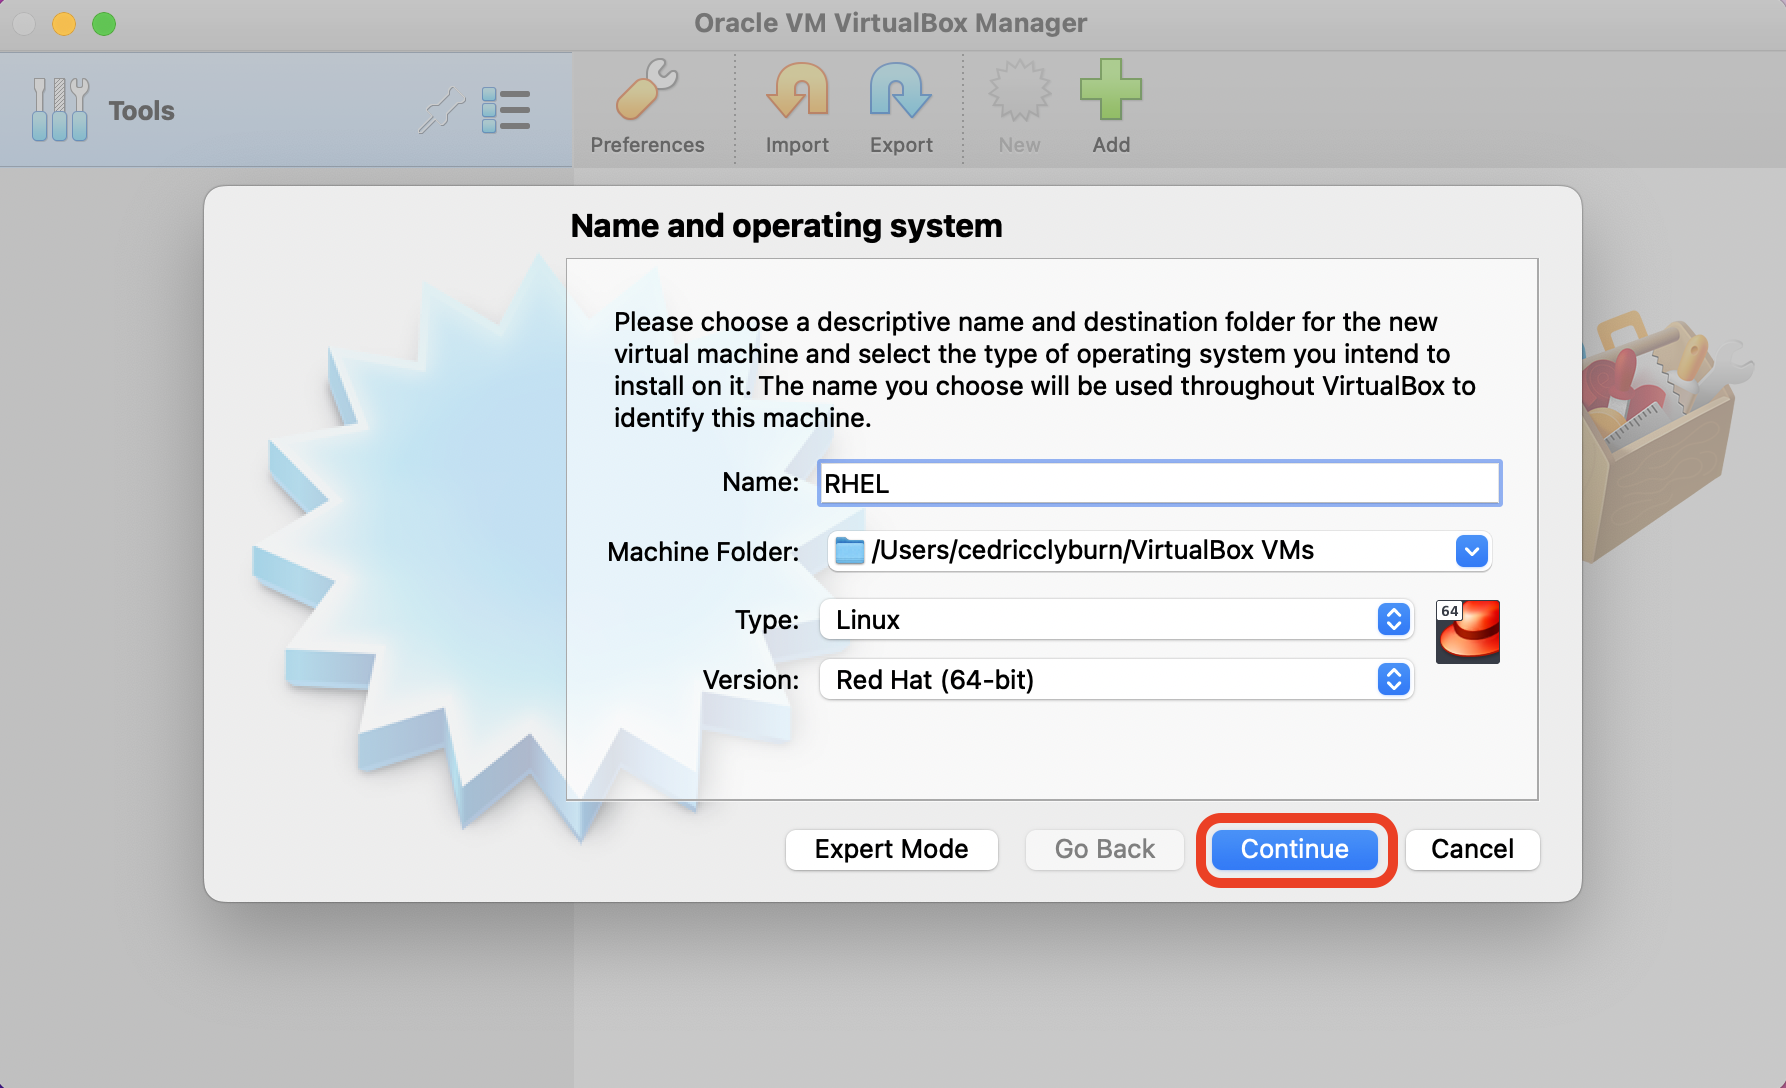Image resolution: width=1786 pixels, height=1088 pixels.
Task: Click the green zoom window button
Action: click(104, 23)
